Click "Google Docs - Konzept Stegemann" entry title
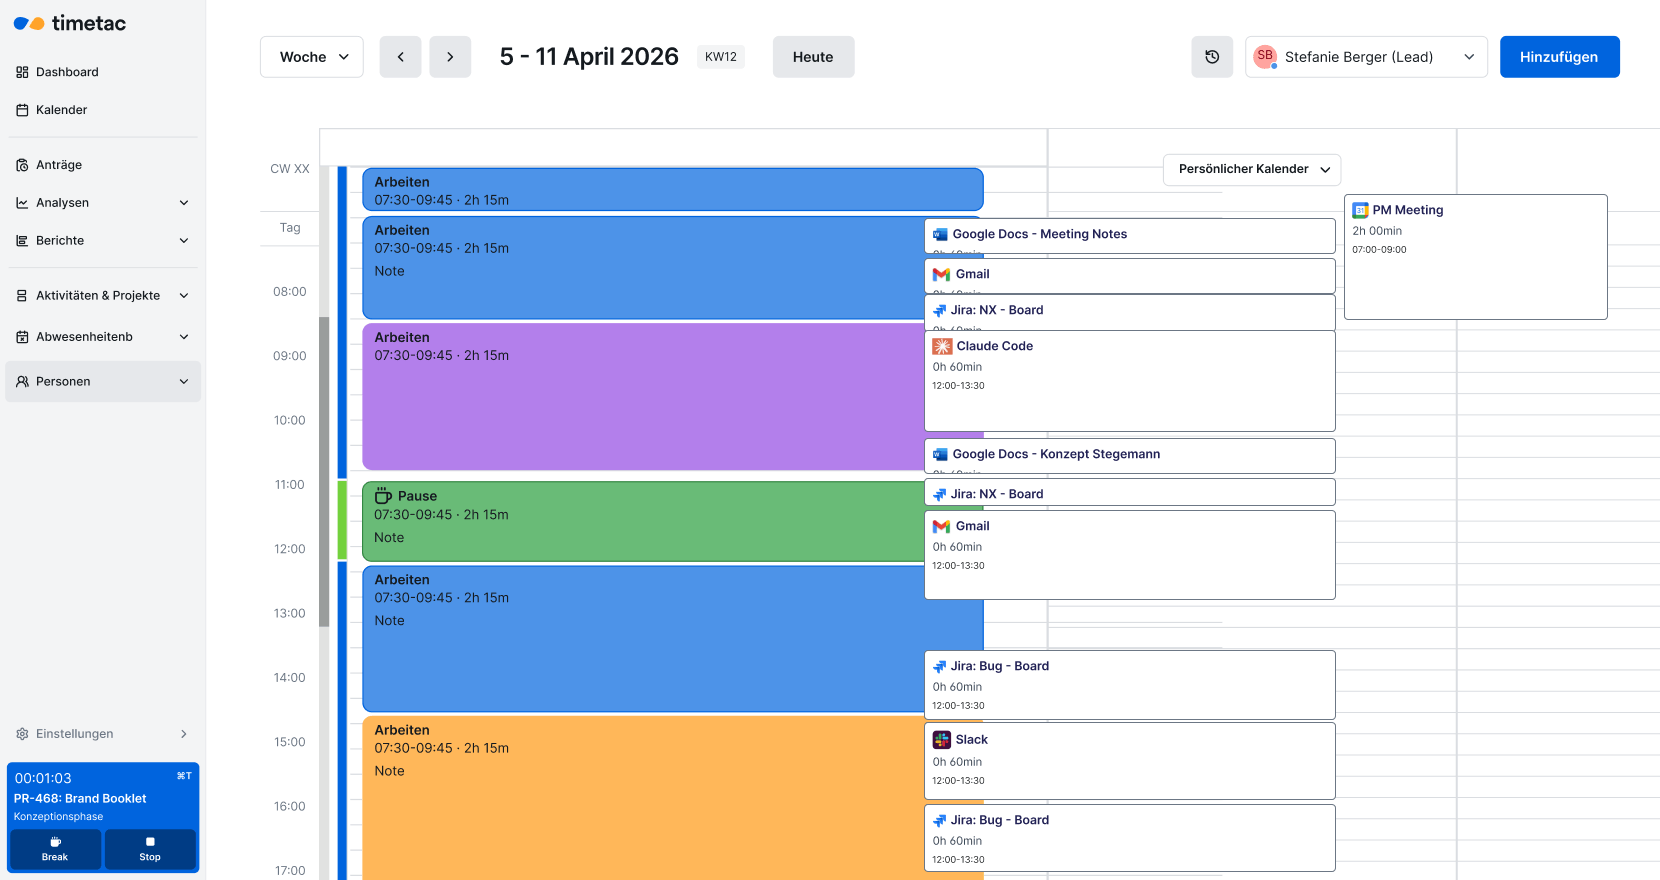 click(x=1056, y=454)
